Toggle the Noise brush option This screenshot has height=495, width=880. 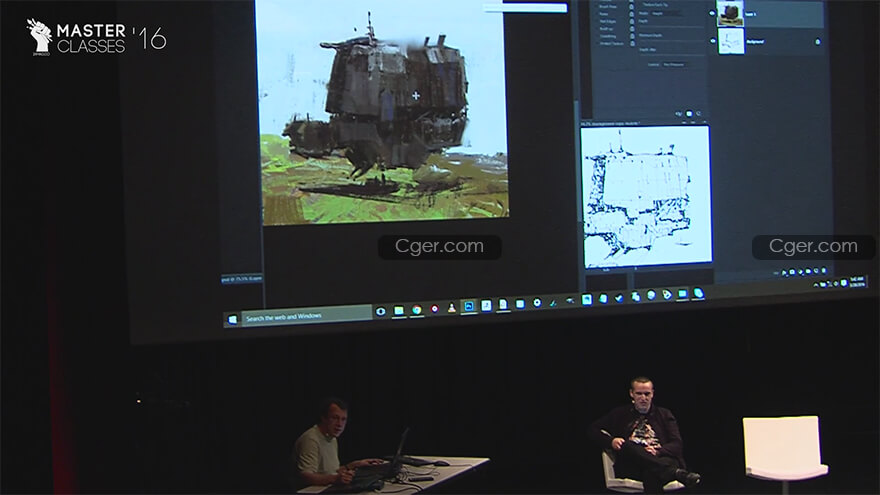click(603, 14)
